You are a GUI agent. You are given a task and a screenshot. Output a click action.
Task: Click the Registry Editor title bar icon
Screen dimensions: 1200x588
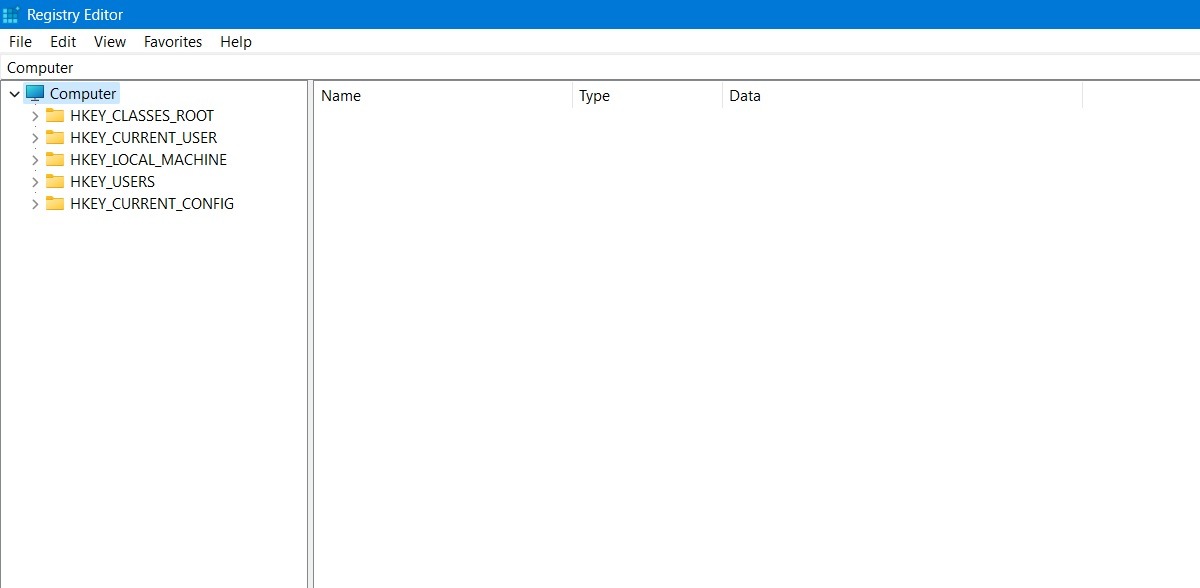click(x=12, y=14)
